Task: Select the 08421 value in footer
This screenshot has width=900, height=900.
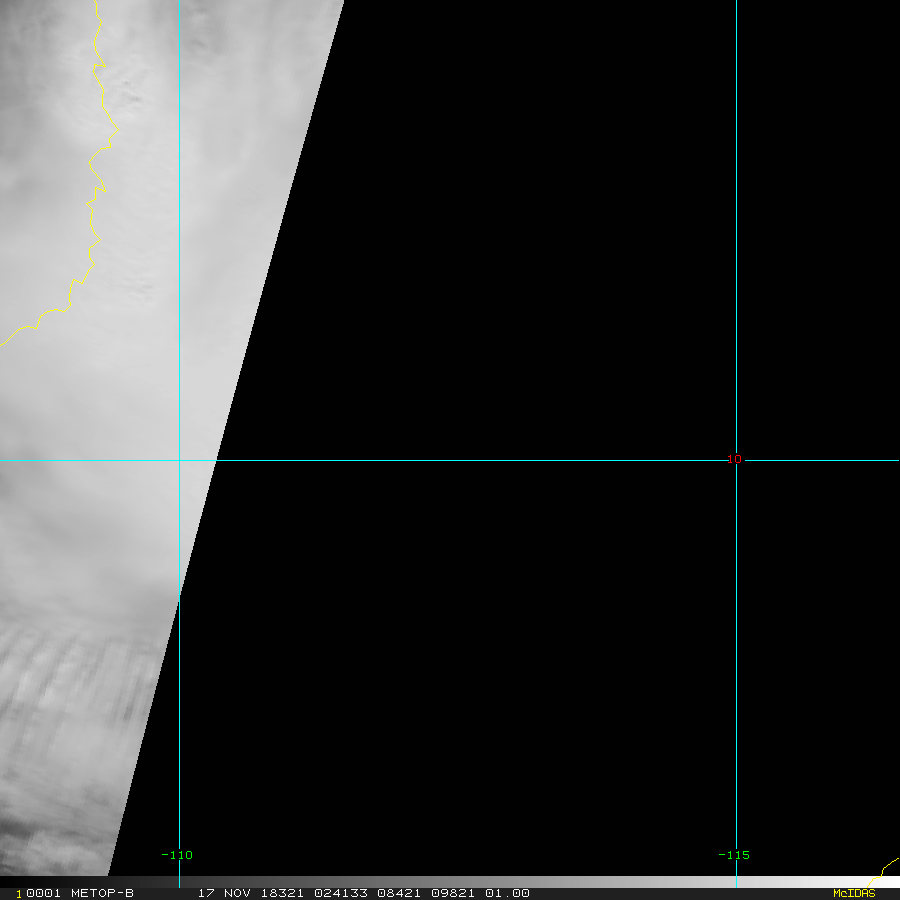Action: (x=399, y=893)
